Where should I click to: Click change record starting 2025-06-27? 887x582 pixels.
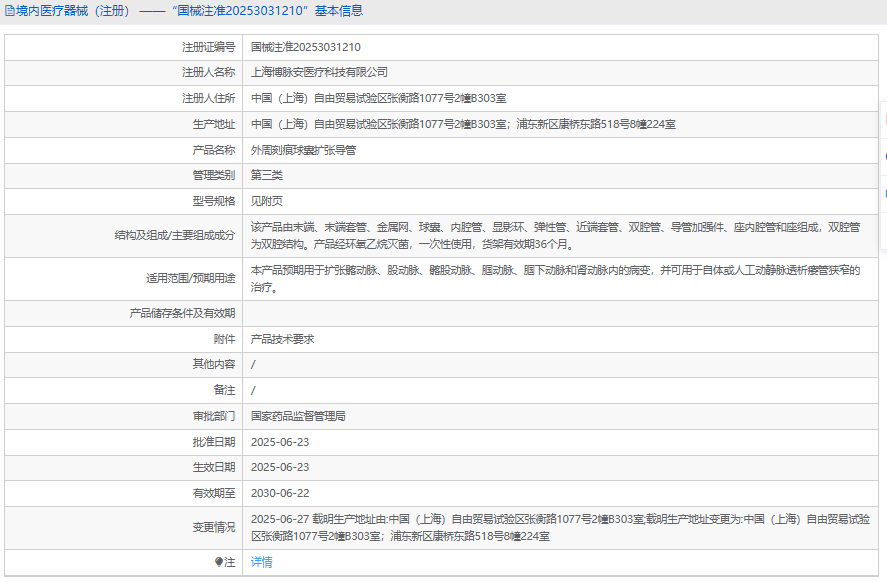(x=560, y=528)
